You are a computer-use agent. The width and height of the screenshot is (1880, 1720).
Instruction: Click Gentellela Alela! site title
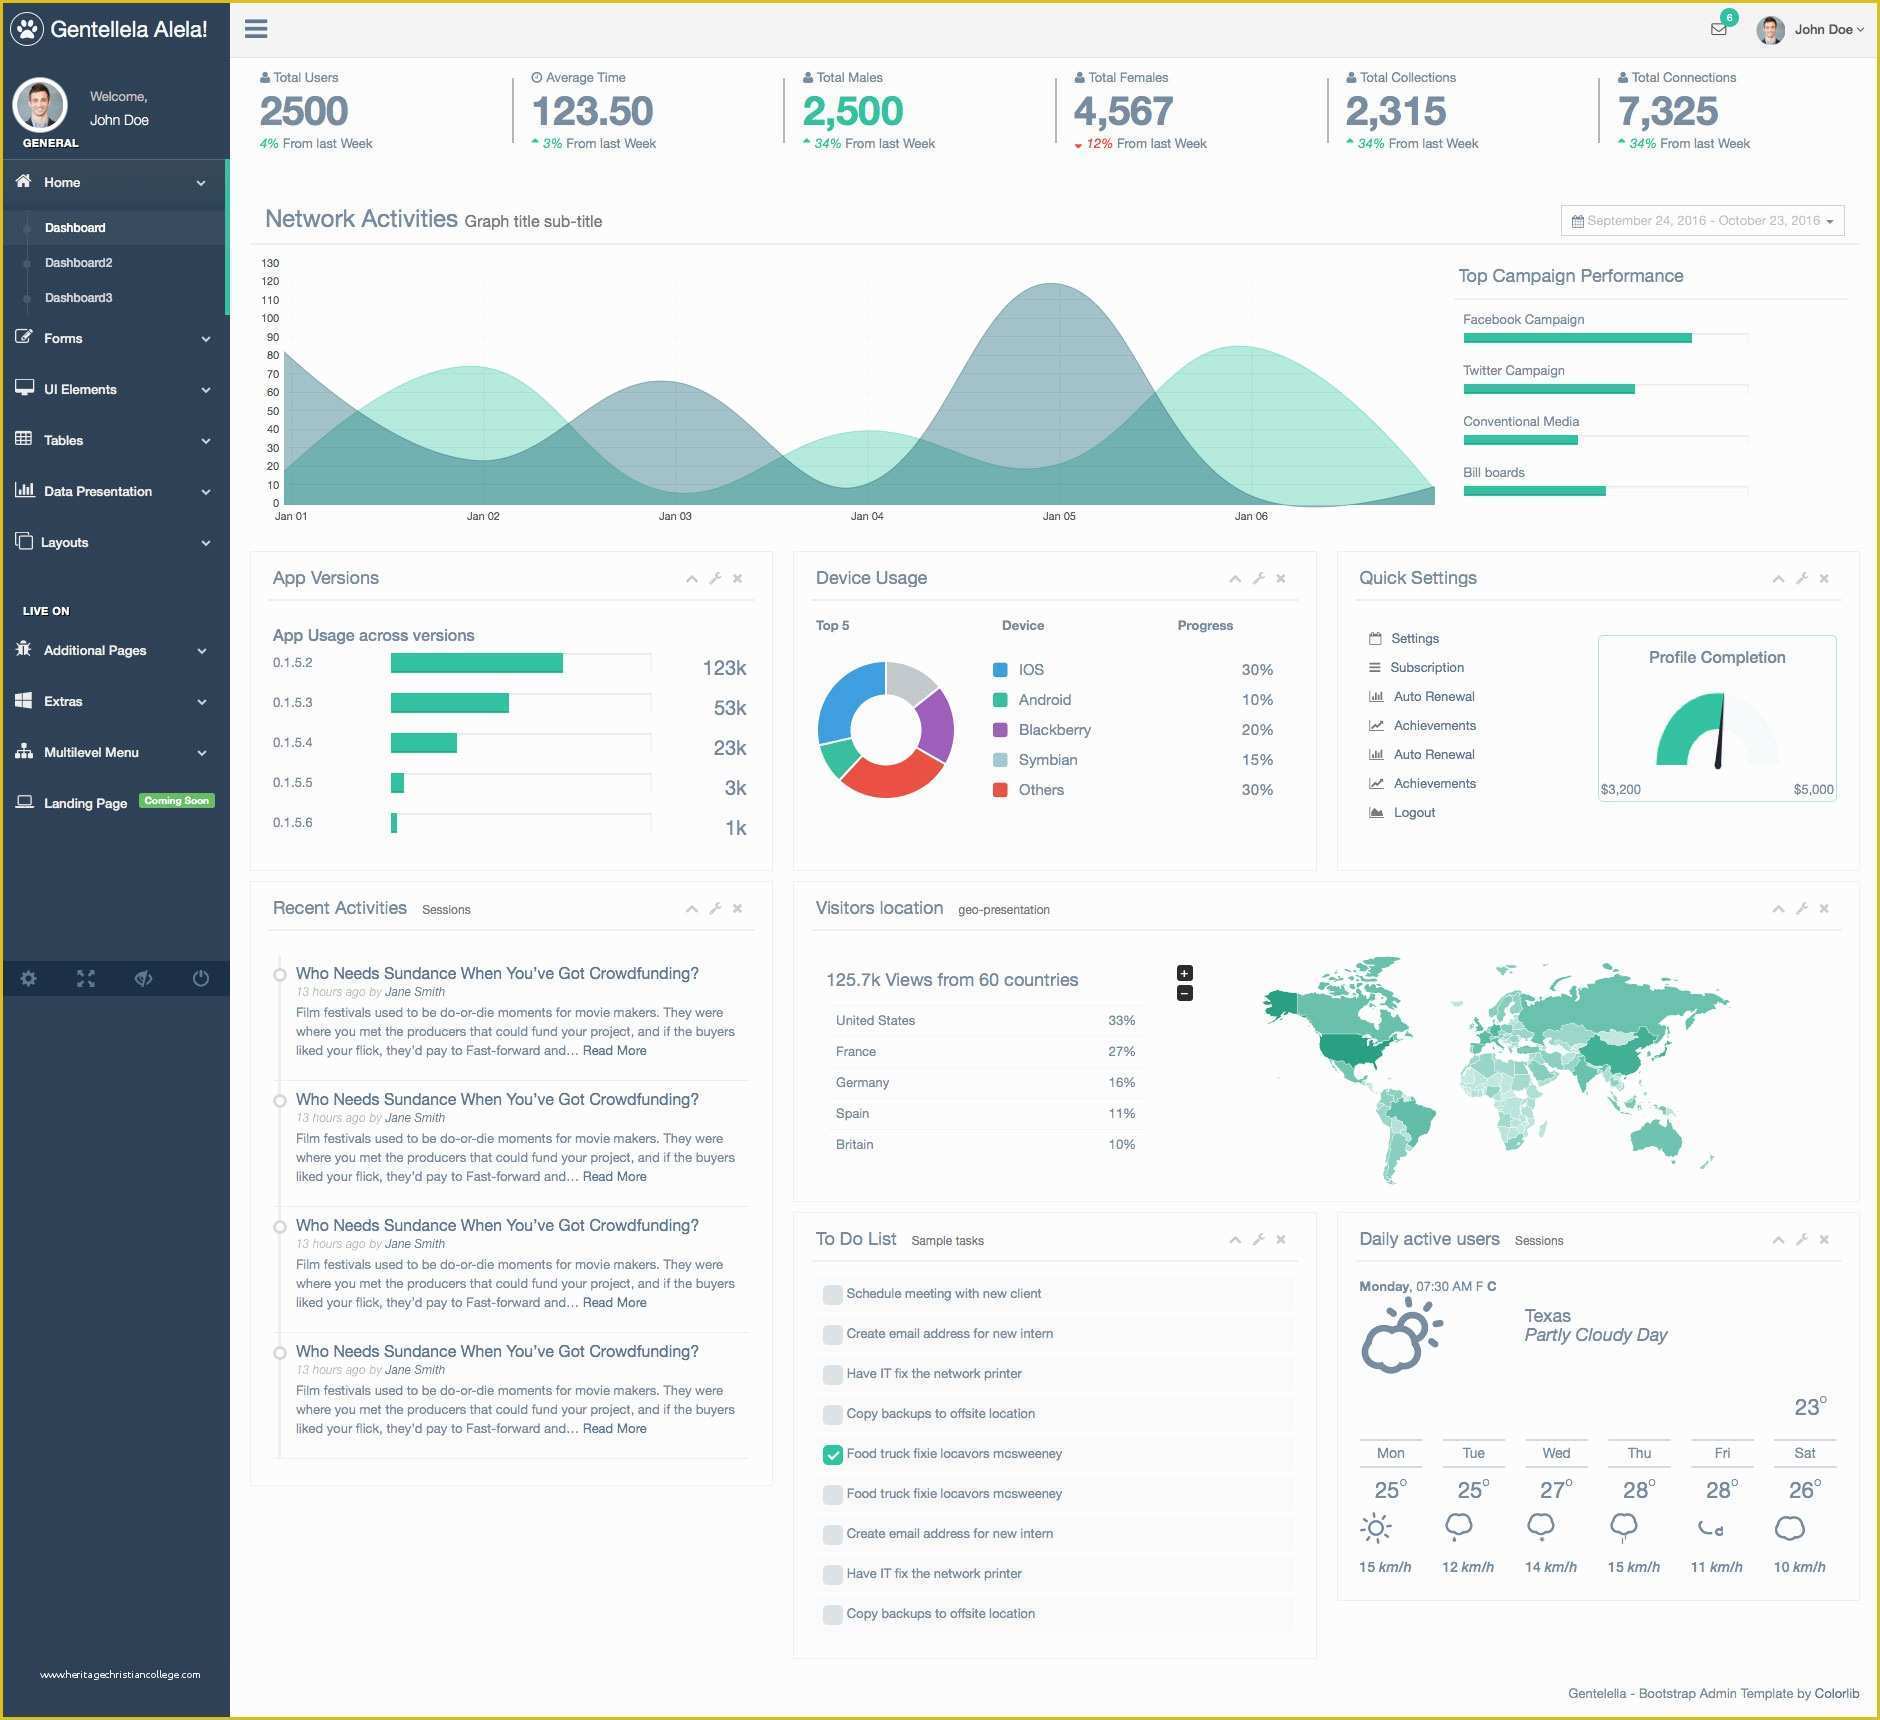[129, 29]
